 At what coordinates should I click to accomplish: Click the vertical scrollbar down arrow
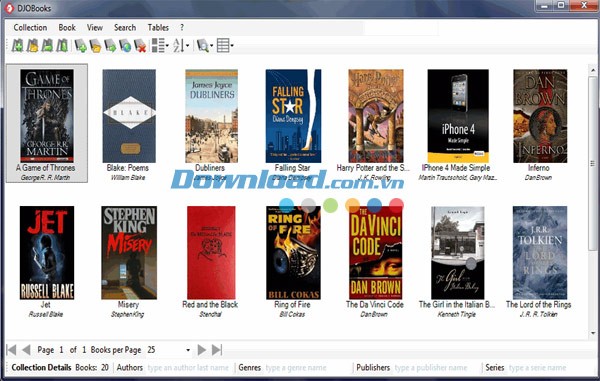coord(593,334)
